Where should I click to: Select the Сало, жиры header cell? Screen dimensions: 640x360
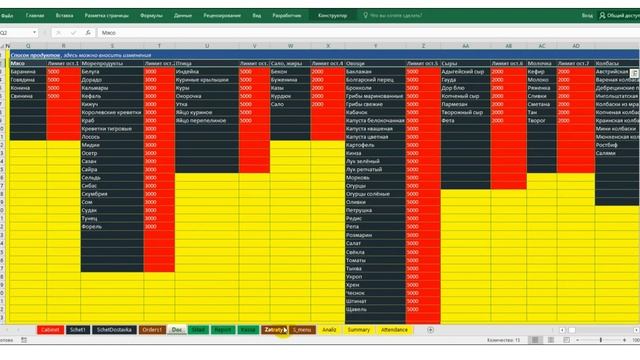pos(290,63)
